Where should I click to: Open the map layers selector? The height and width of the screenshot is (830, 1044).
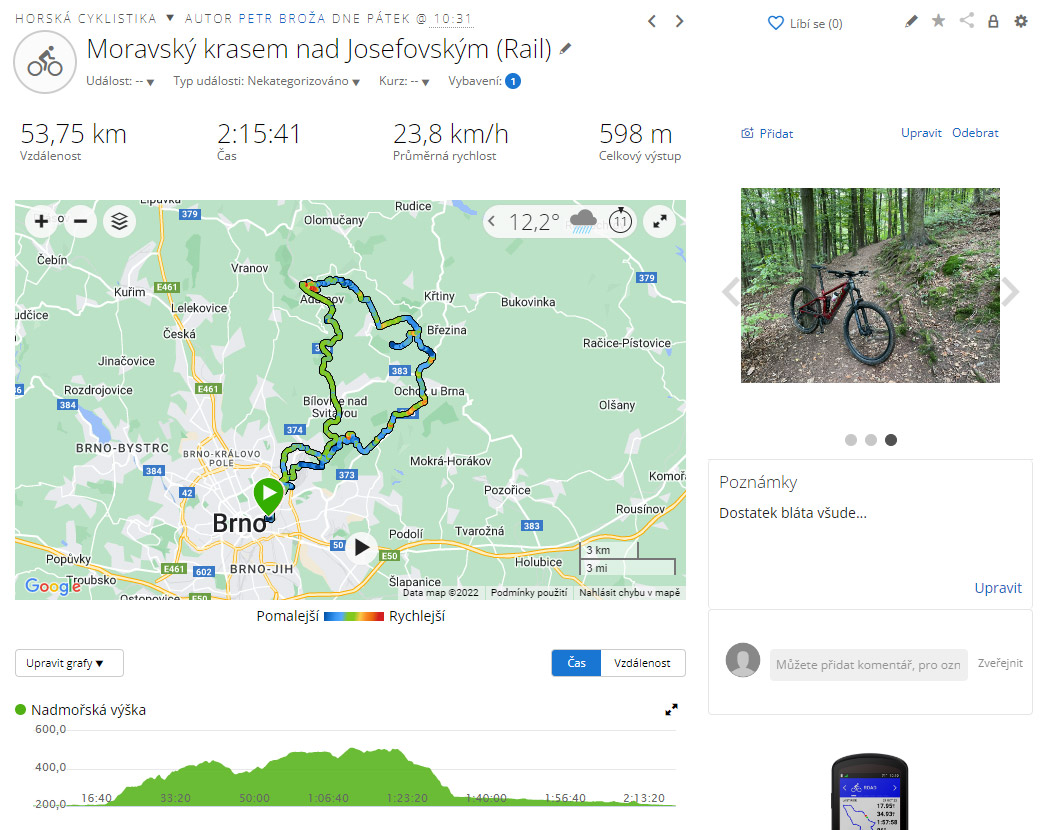[119, 221]
